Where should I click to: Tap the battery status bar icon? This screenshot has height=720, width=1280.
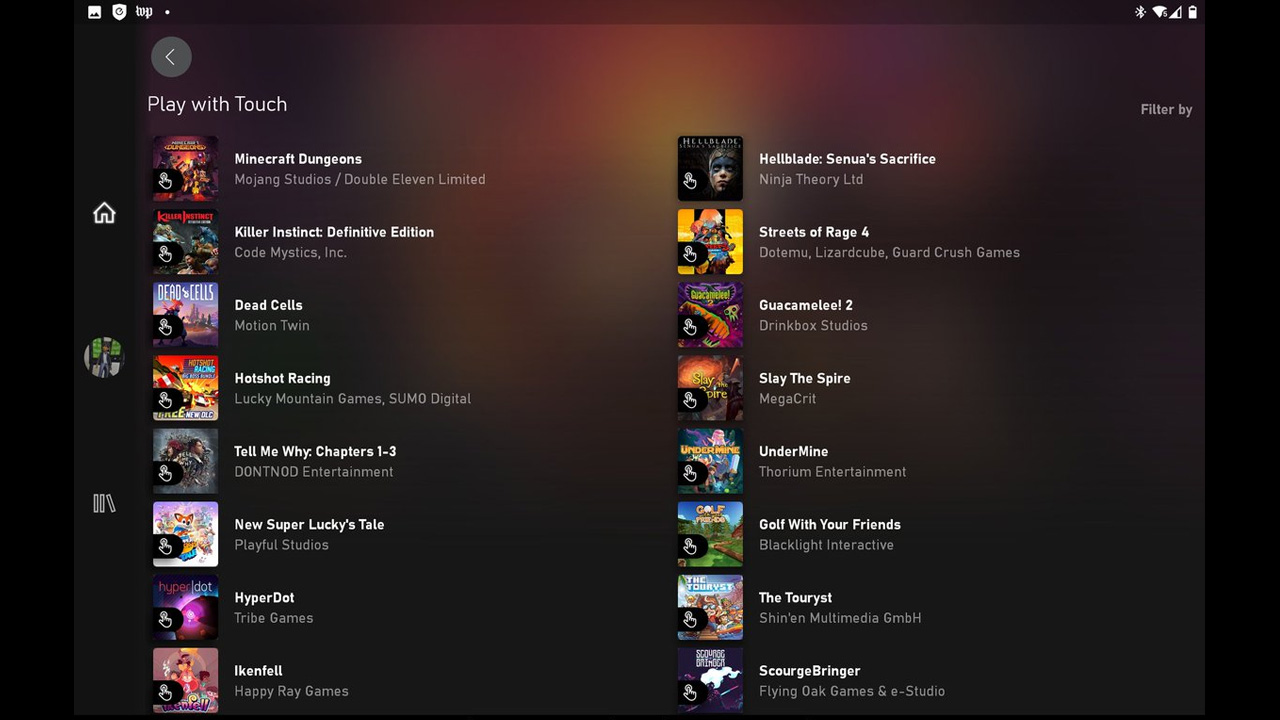click(1192, 12)
